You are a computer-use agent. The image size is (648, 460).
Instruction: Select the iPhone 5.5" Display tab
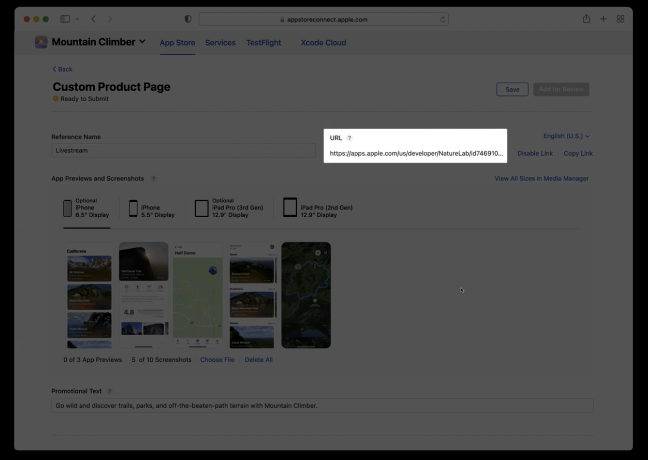(152, 208)
